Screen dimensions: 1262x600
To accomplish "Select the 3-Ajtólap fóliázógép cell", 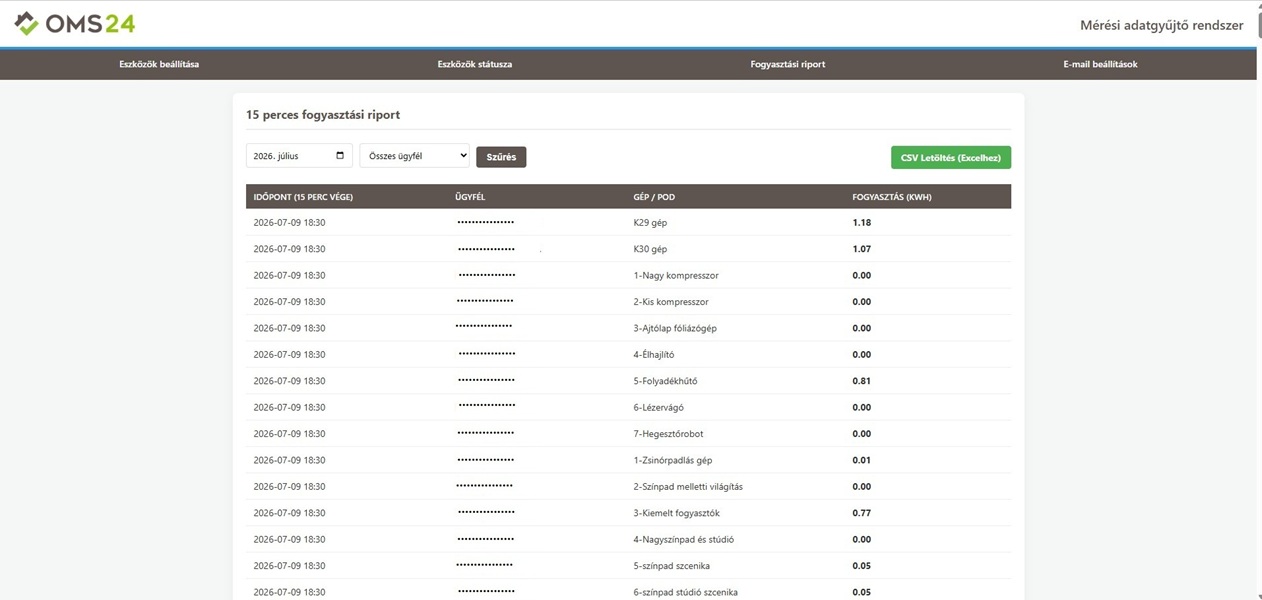I will coord(675,328).
